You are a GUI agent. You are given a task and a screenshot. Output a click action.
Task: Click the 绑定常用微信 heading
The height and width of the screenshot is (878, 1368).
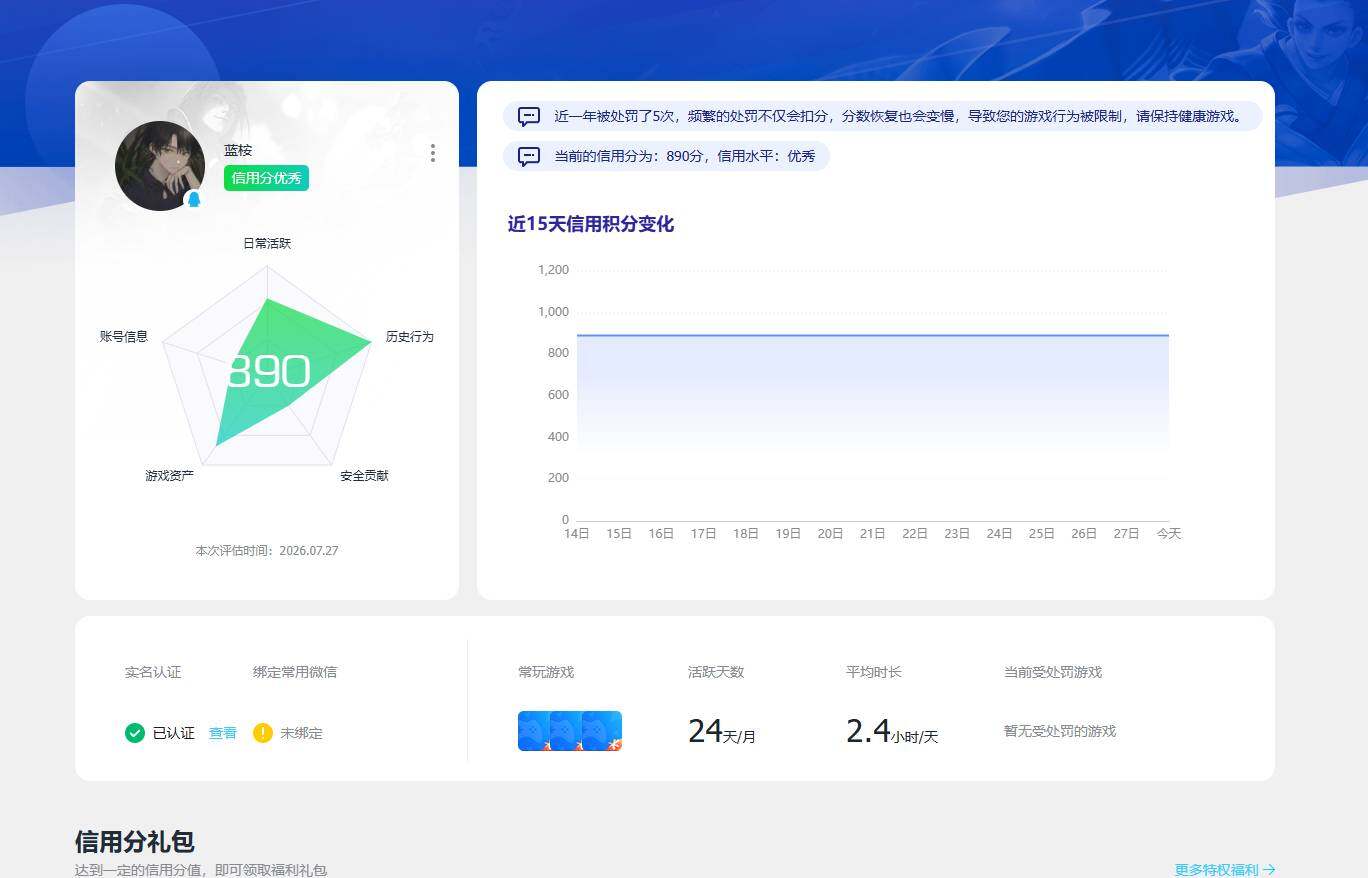[295, 672]
